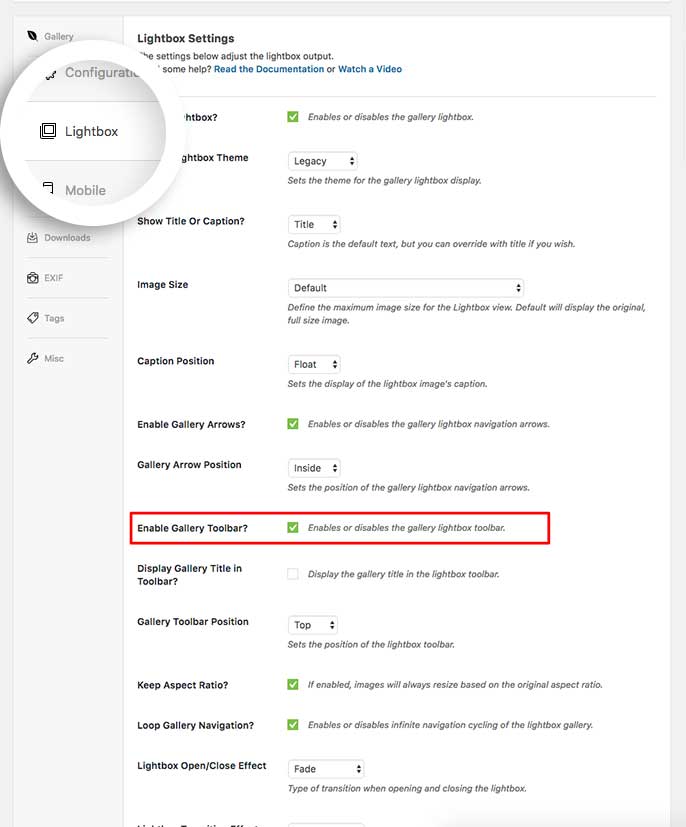Click the Downloads icon in sidebar
Viewport: 686px width, 827px height.
(33, 238)
